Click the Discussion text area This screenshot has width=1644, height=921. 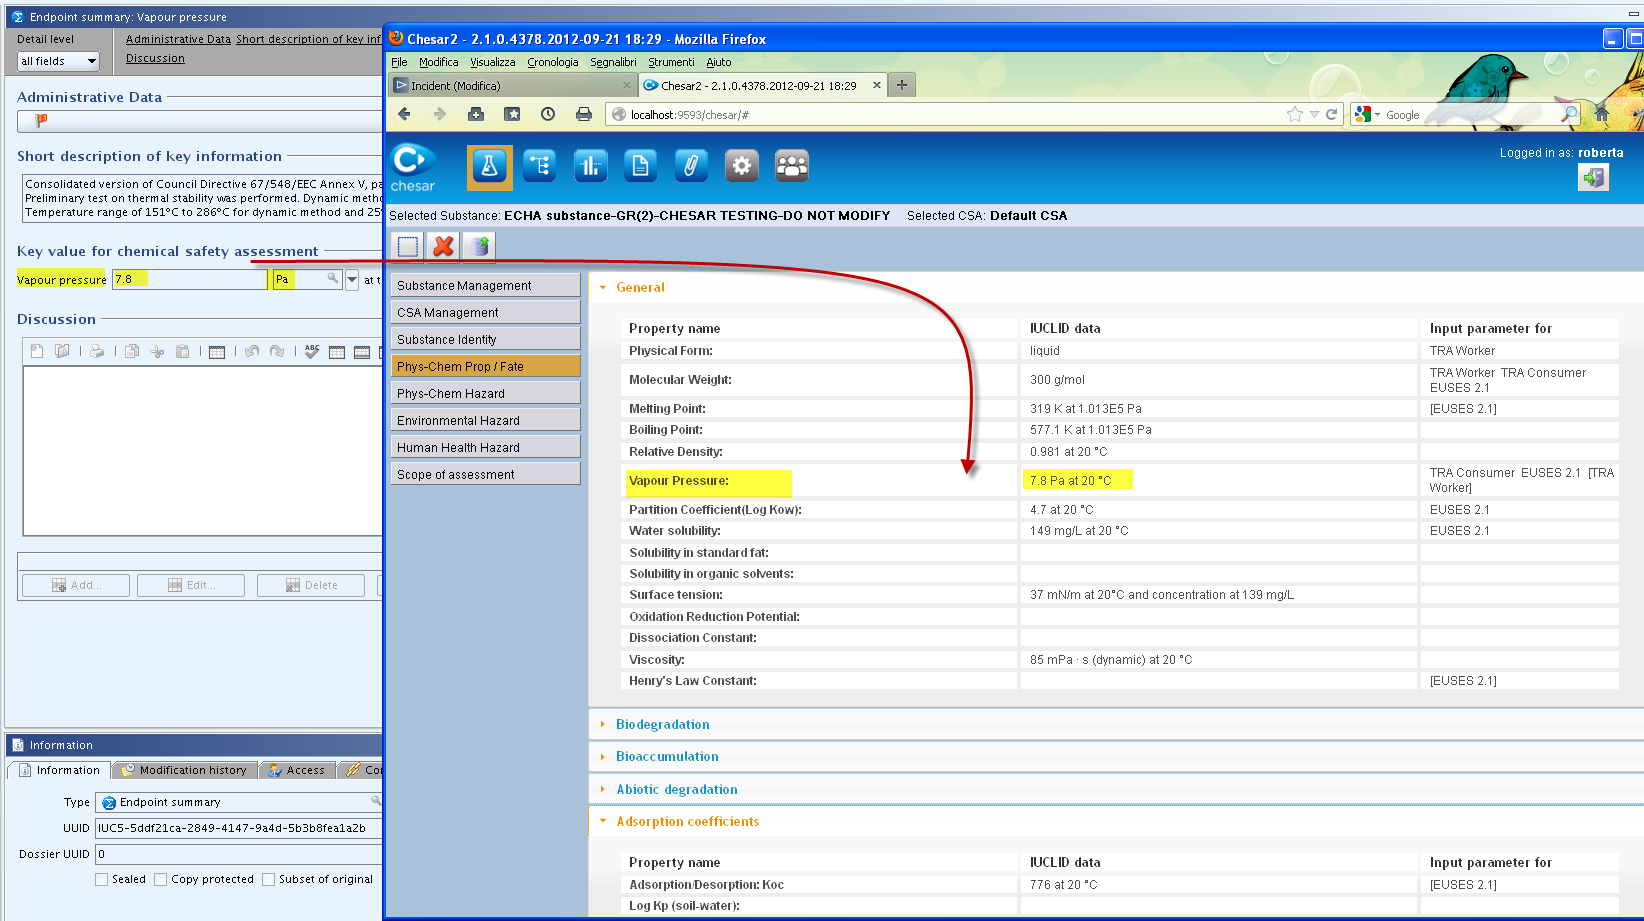click(x=203, y=451)
